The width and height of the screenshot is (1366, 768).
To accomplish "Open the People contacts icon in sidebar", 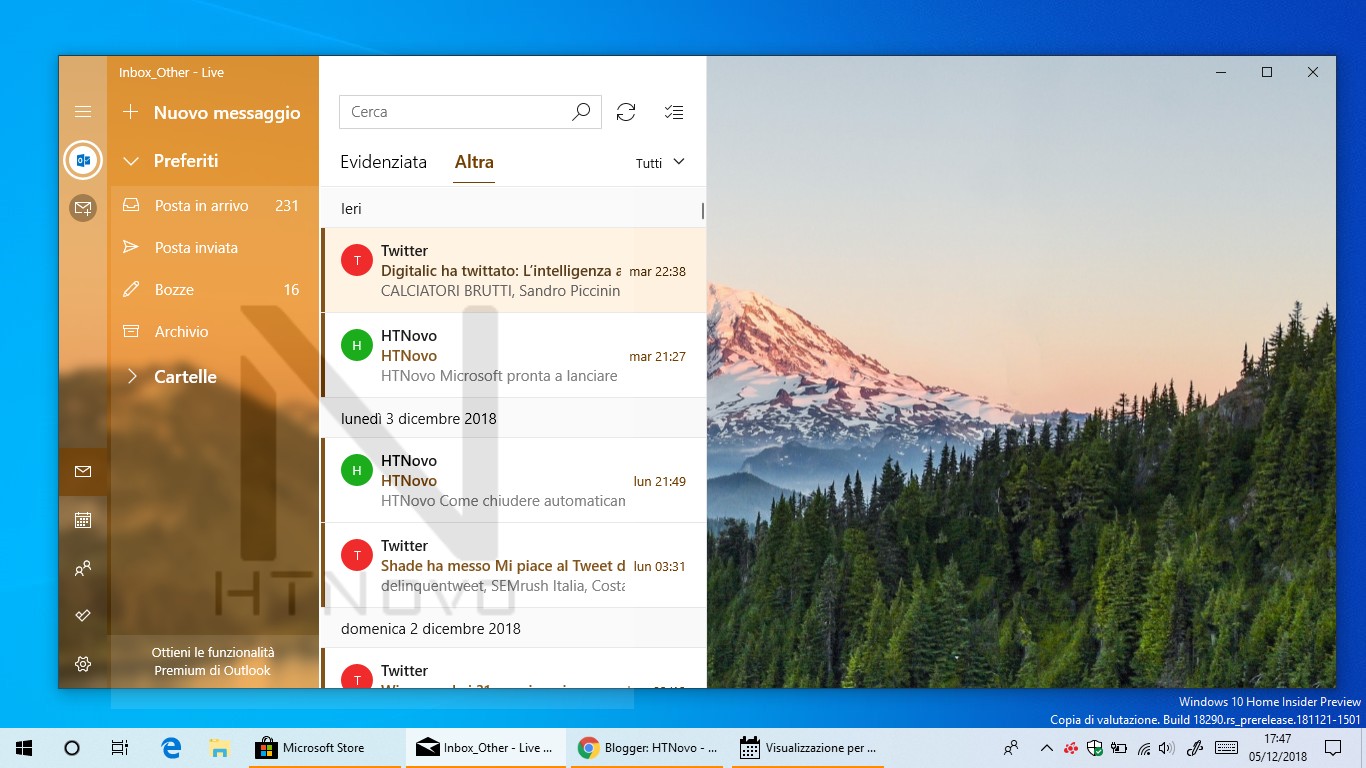I will [x=83, y=568].
